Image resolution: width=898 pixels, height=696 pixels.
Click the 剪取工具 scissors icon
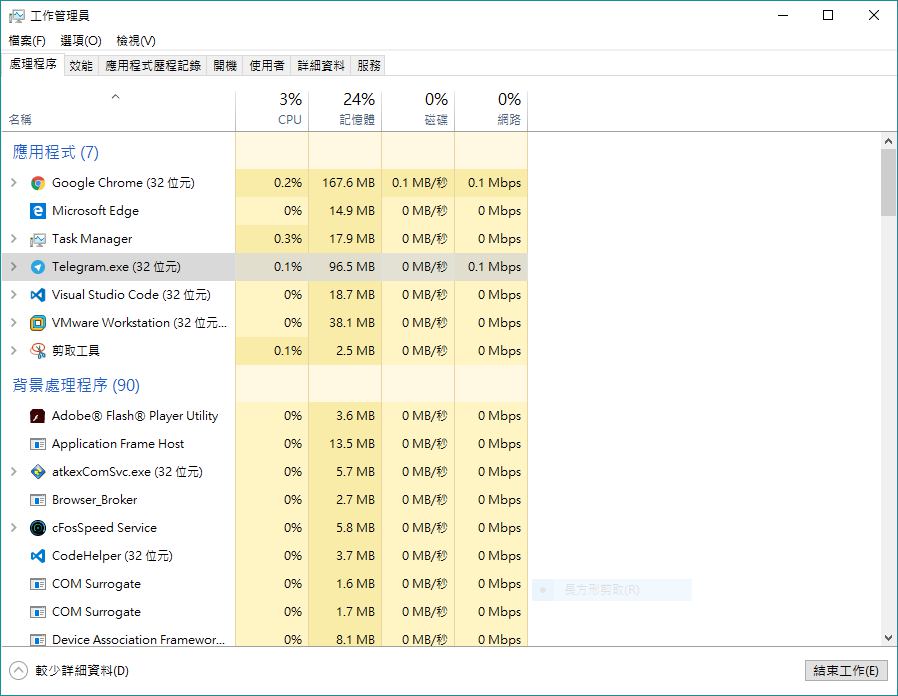tap(38, 351)
